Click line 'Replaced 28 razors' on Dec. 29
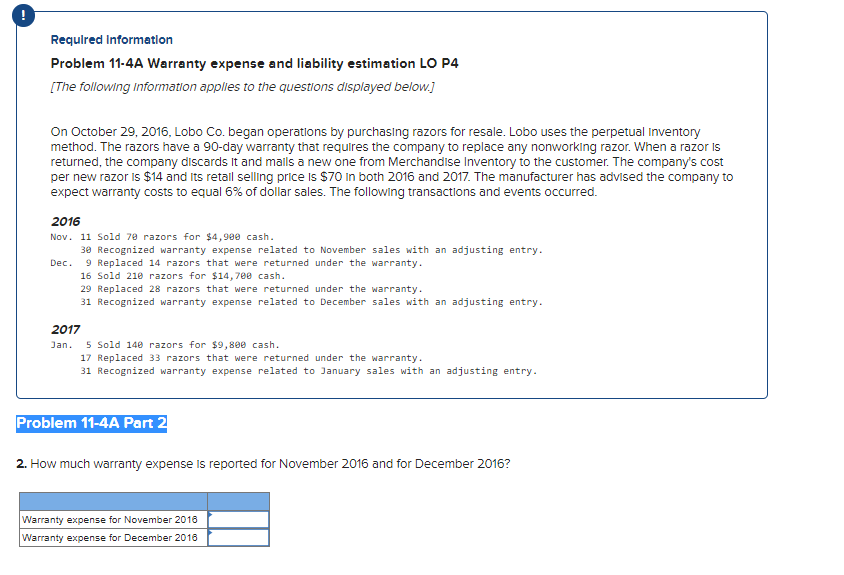844x575 pixels. click(259, 289)
